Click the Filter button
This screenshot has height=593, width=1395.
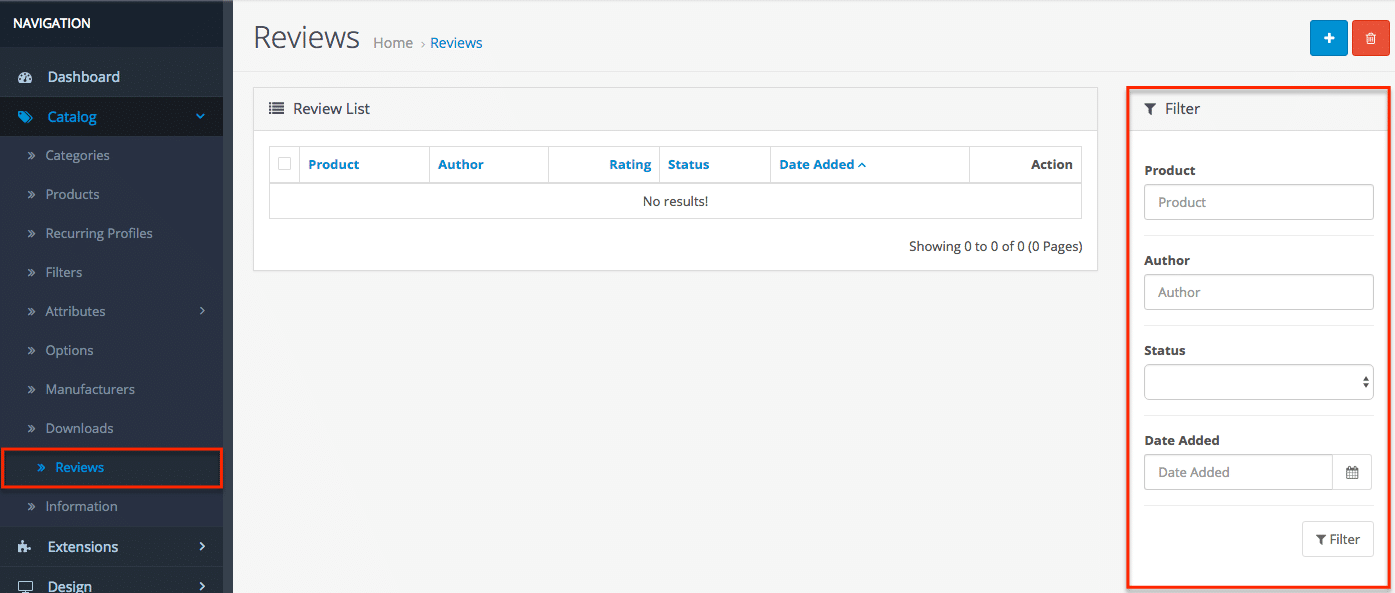(1337, 539)
